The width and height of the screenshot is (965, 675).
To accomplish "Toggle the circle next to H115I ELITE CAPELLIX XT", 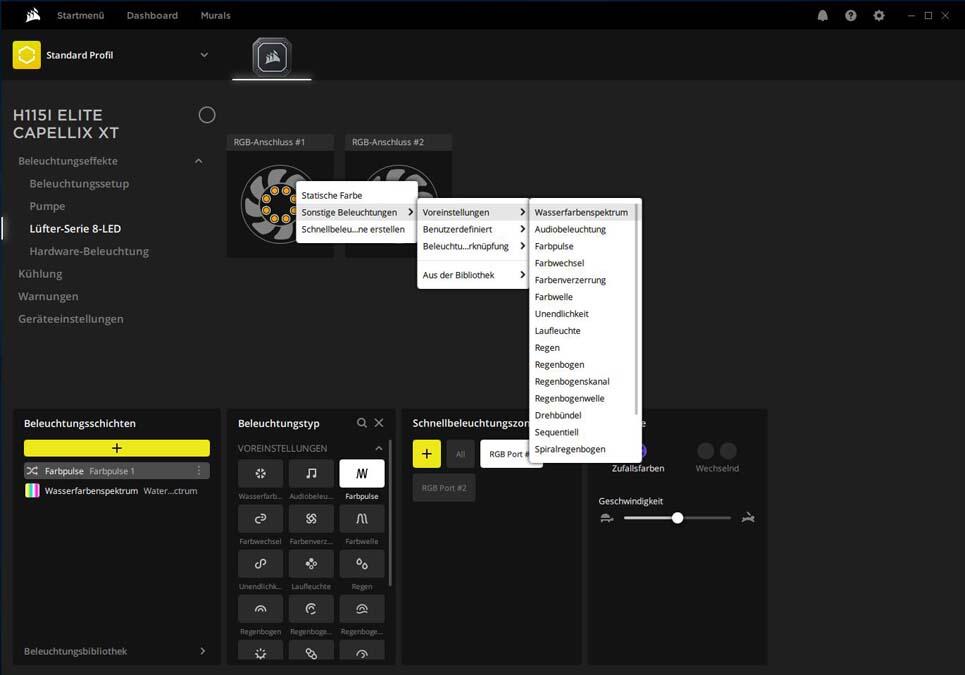I will pyautogui.click(x=207, y=115).
